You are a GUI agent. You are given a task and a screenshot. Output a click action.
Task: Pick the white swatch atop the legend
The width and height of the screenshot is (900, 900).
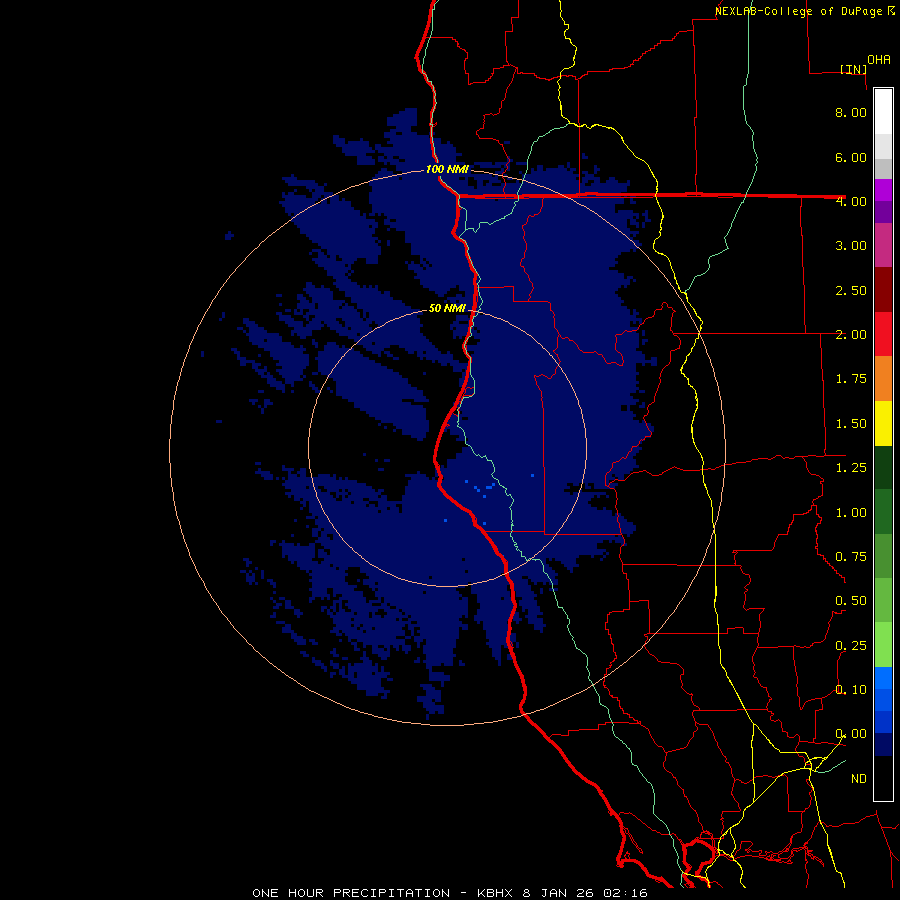click(883, 112)
